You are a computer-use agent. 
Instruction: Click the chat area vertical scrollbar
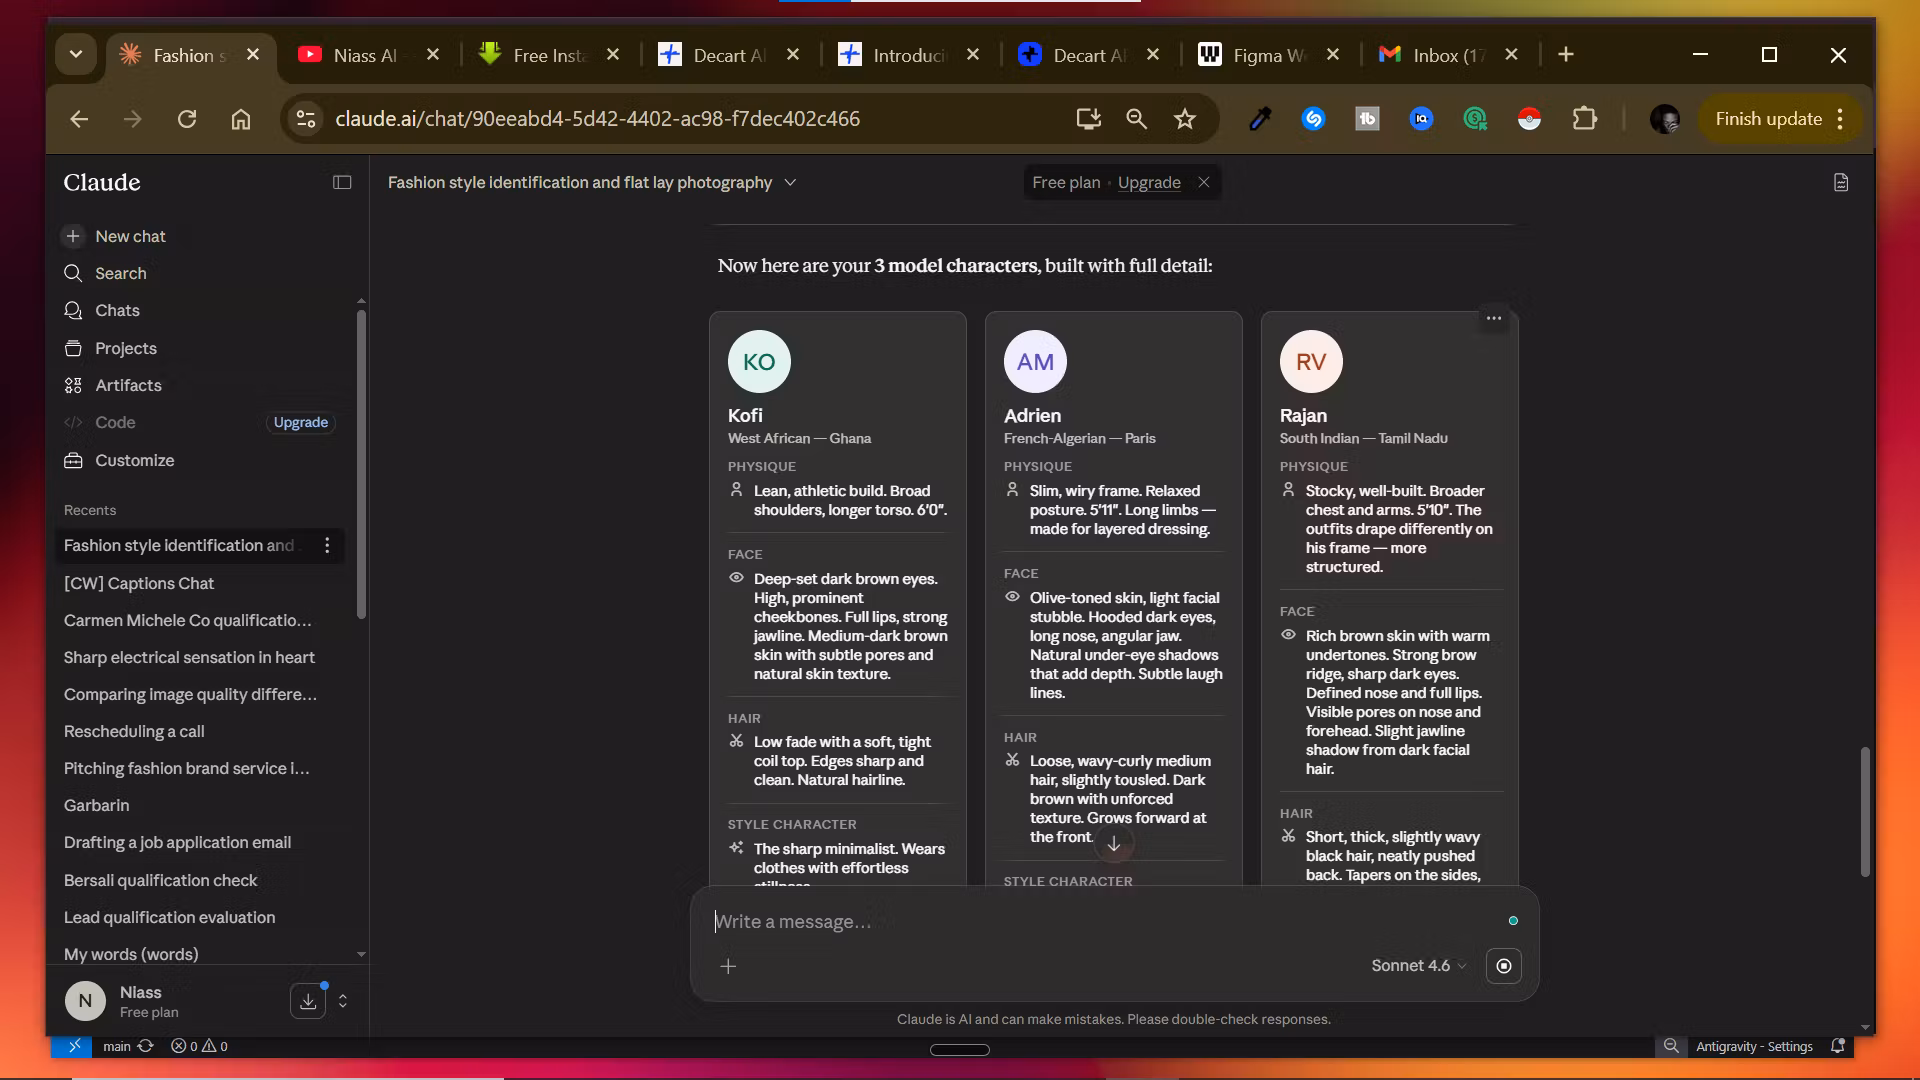pos(1865,812)
